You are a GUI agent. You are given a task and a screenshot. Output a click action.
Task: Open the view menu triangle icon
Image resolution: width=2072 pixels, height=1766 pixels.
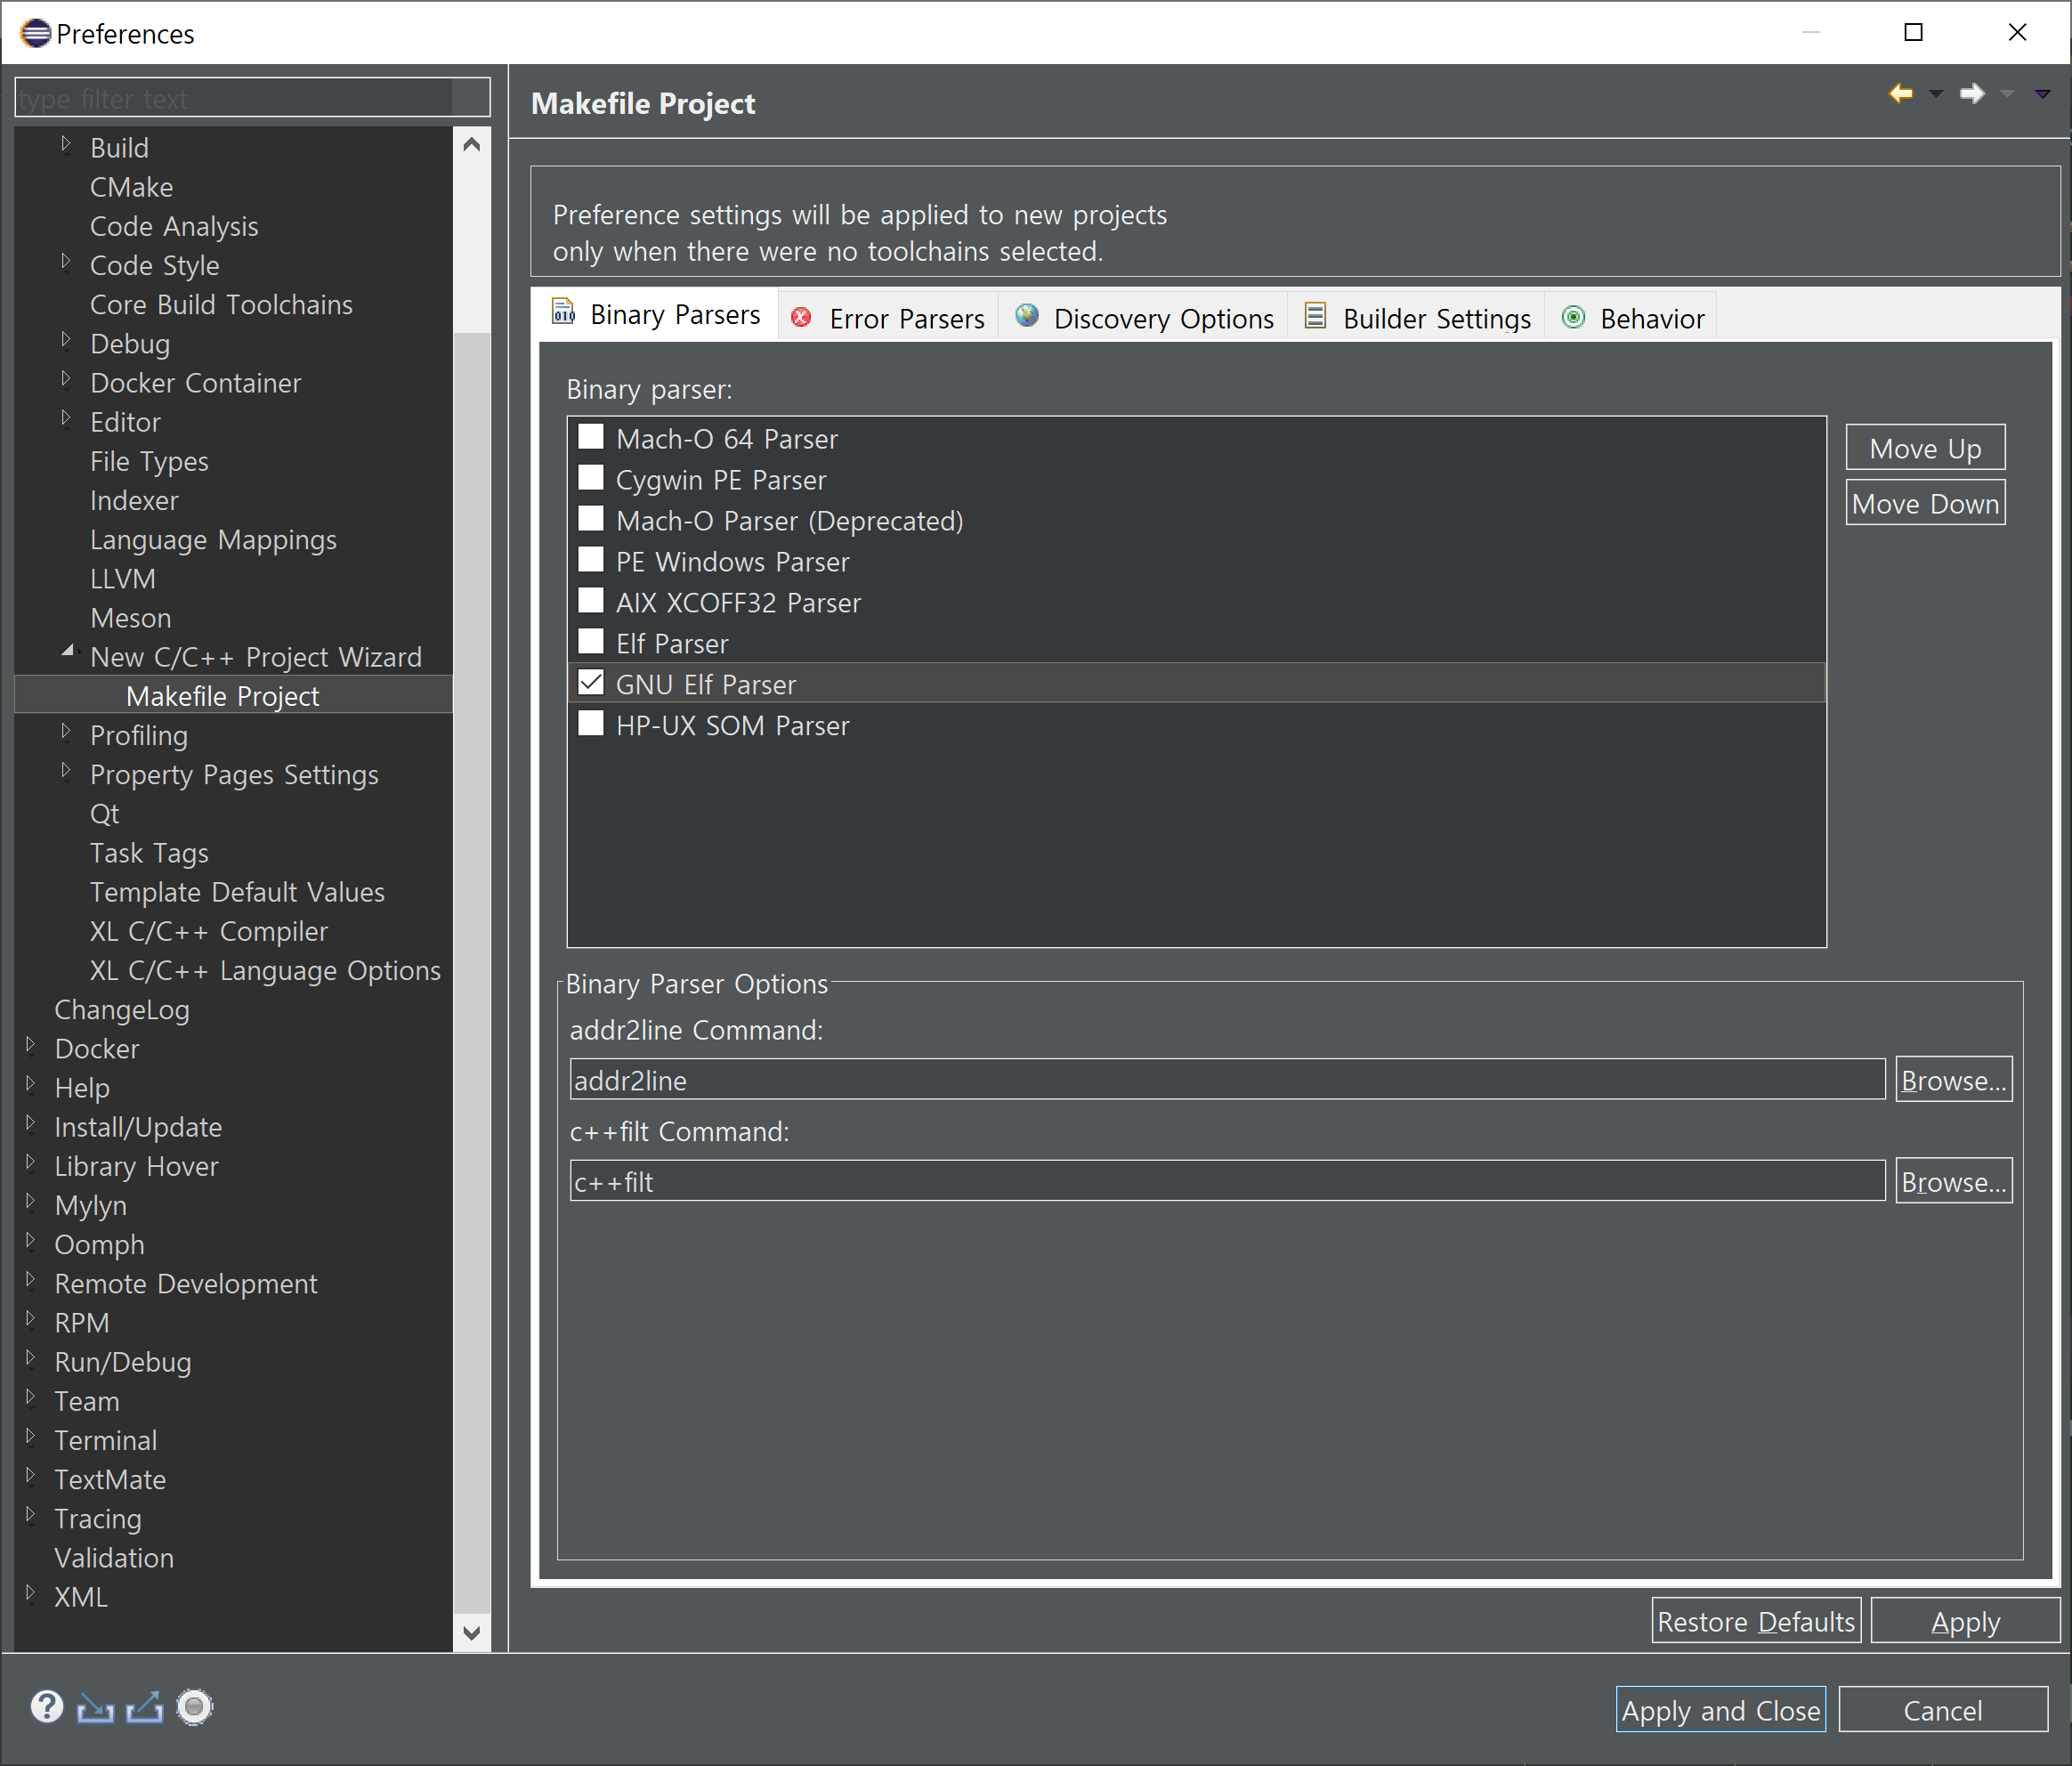[x=2042, y=94]
